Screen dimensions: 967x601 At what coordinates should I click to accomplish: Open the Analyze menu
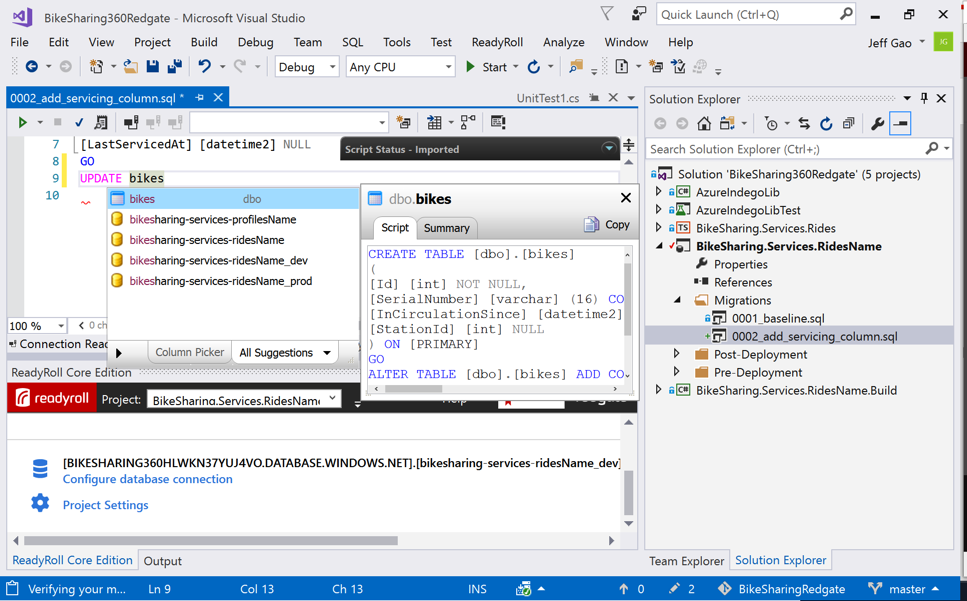coord(564,42)
